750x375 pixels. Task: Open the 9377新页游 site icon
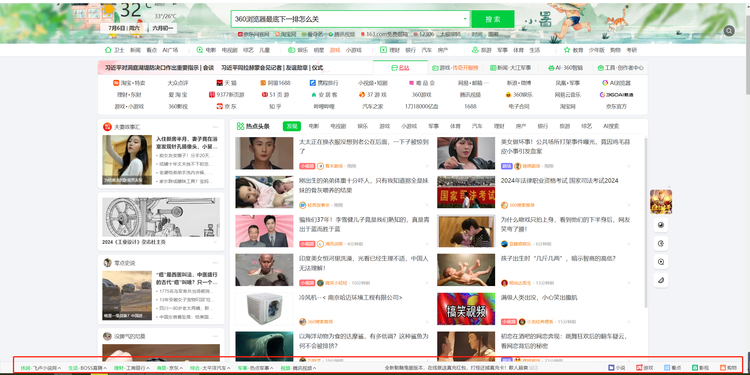click(x=212, y=95)
